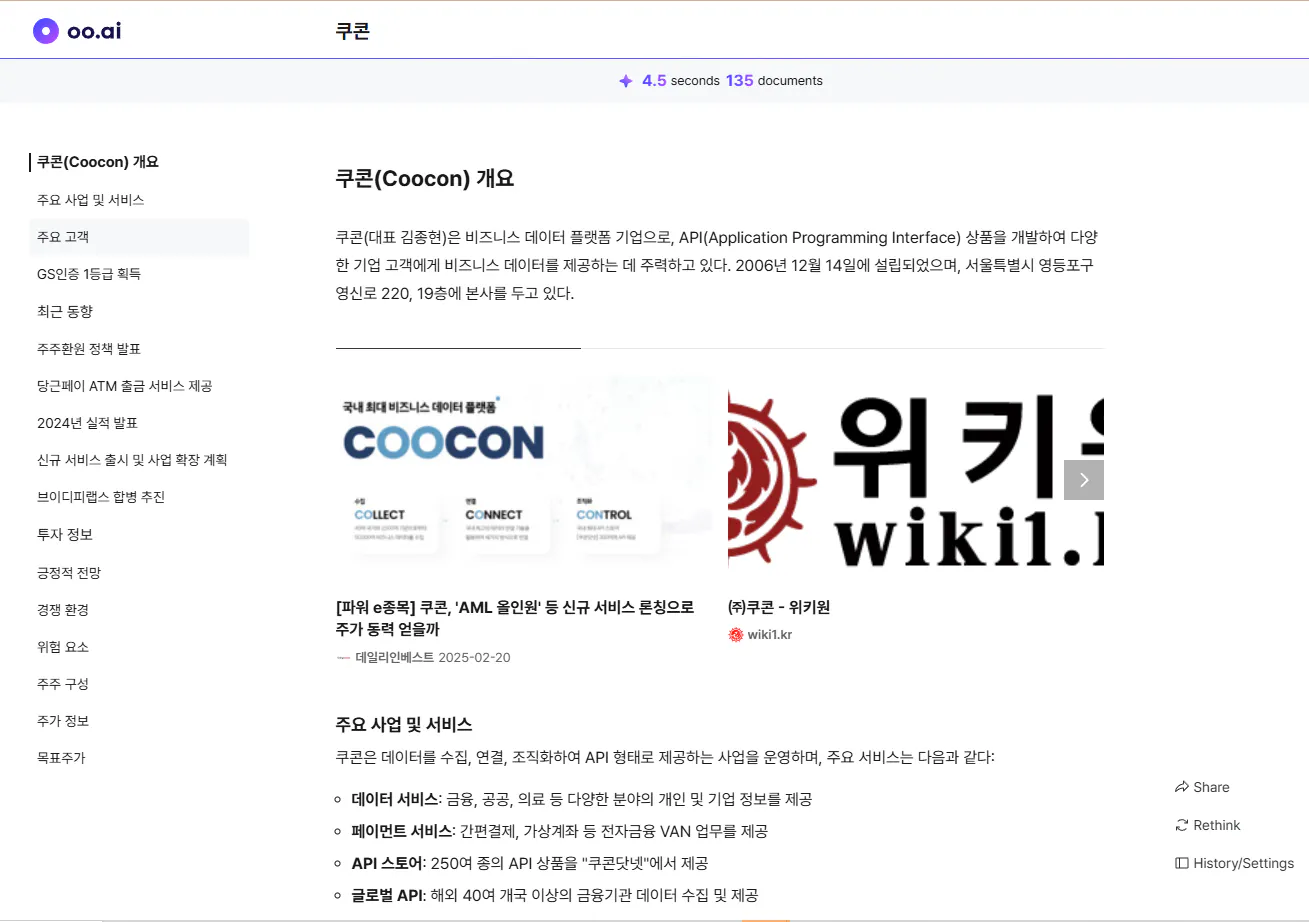
Task: Jump to 목표주가 section
Action: click(x=61, y=758)
